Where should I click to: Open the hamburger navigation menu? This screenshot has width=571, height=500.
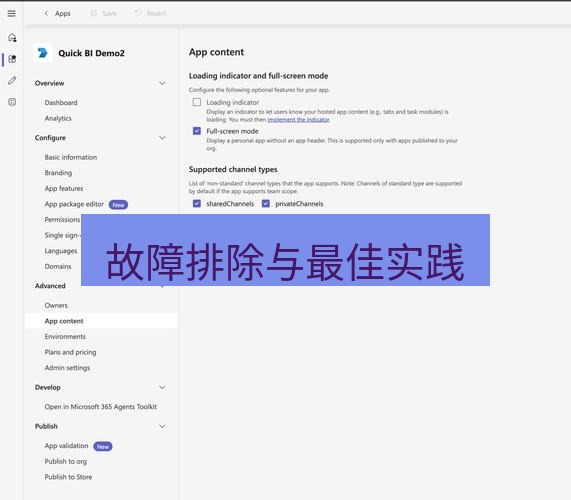12,13
